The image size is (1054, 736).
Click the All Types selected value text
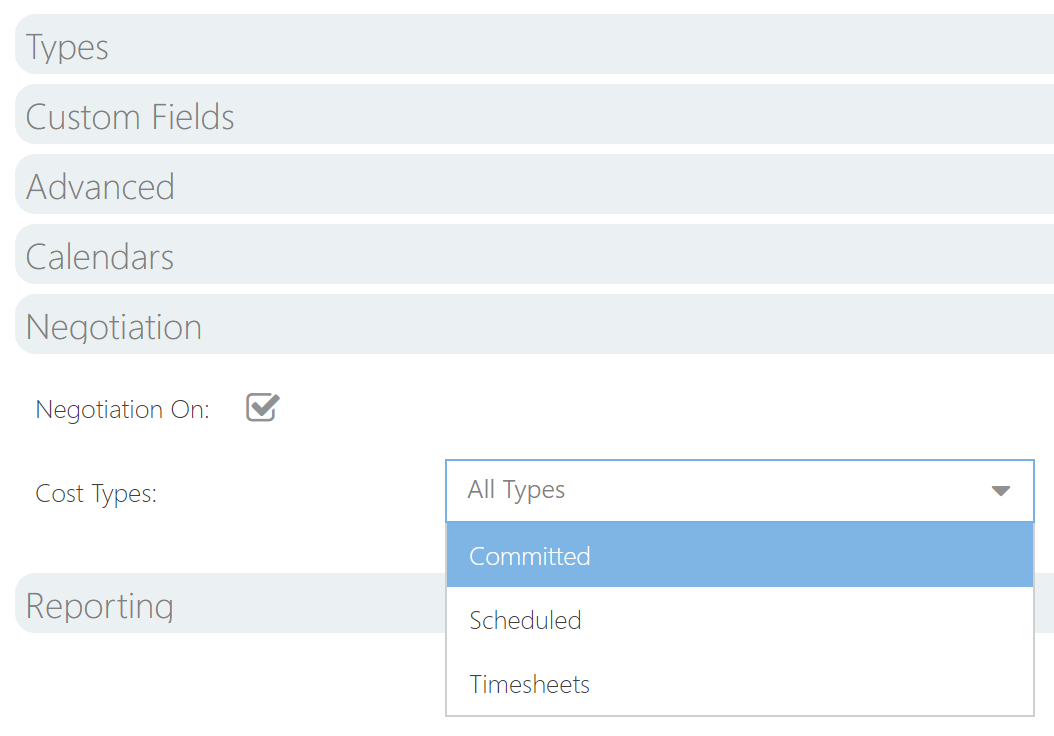pos(516,490)
